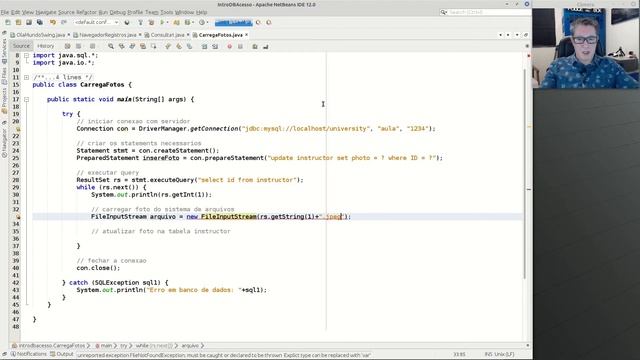Viewport: 640px width, 360px height.
Task: Toggle Bookmark in editor toolbar
Action: tap(189, 47)
